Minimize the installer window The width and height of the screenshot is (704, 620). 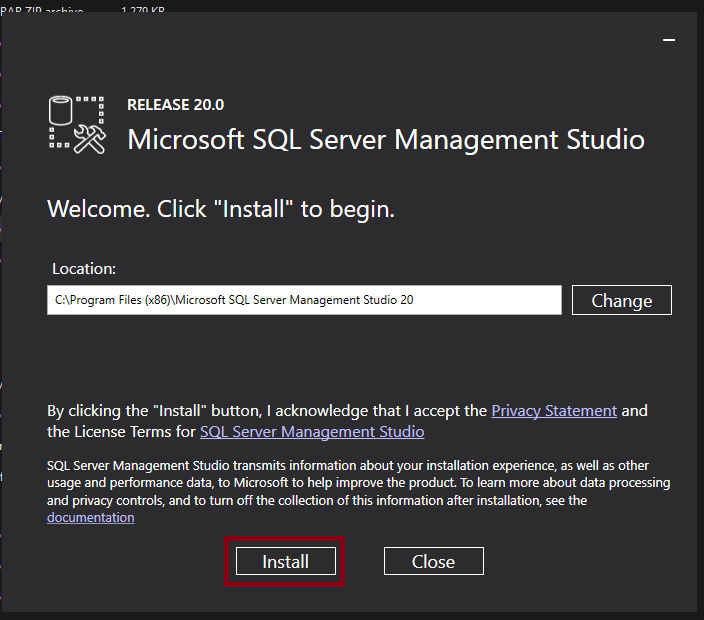tap(669, 39)
